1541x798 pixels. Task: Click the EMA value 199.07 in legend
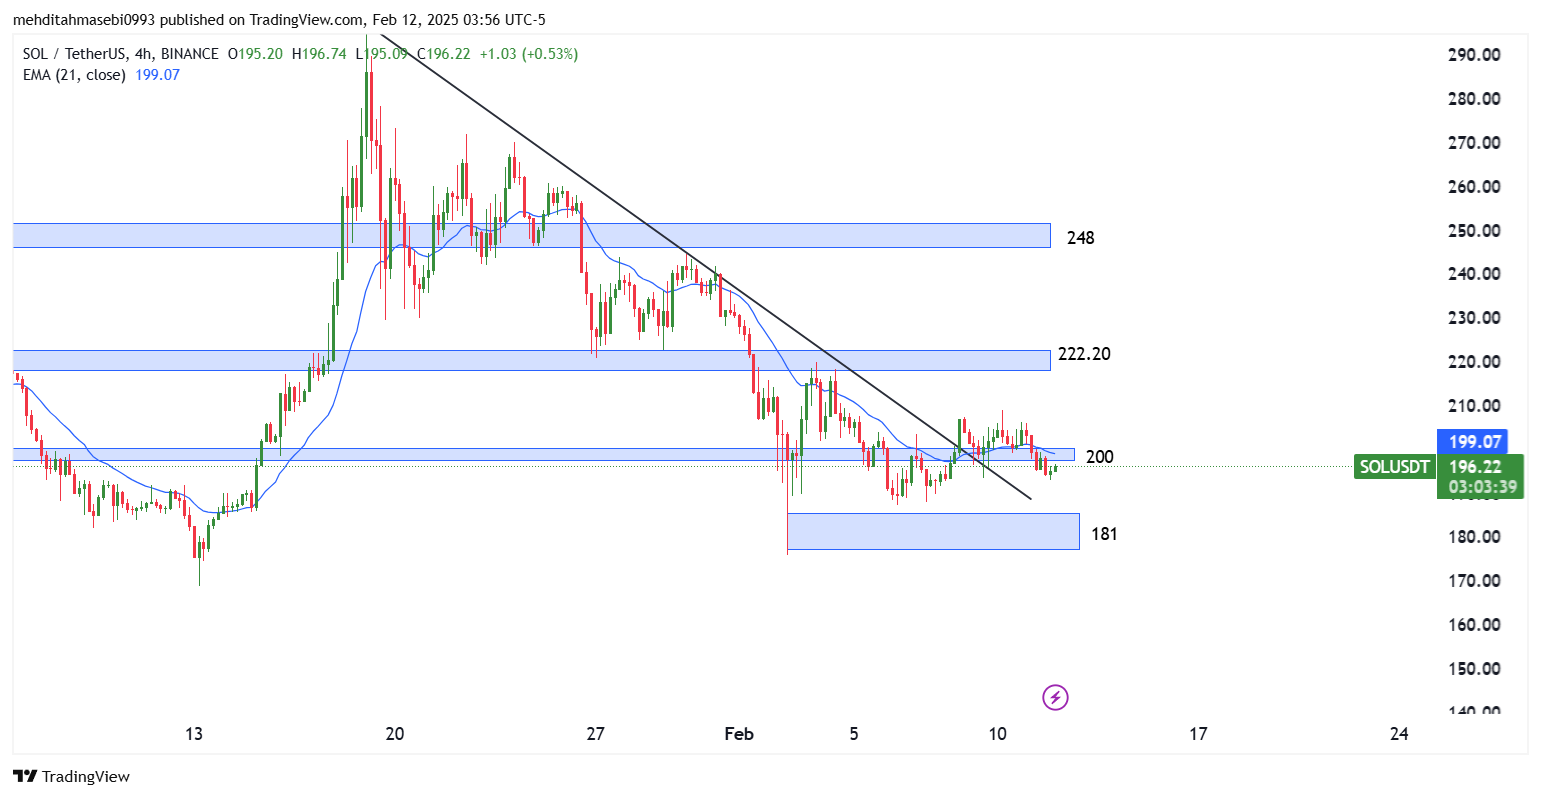point(157,74)
